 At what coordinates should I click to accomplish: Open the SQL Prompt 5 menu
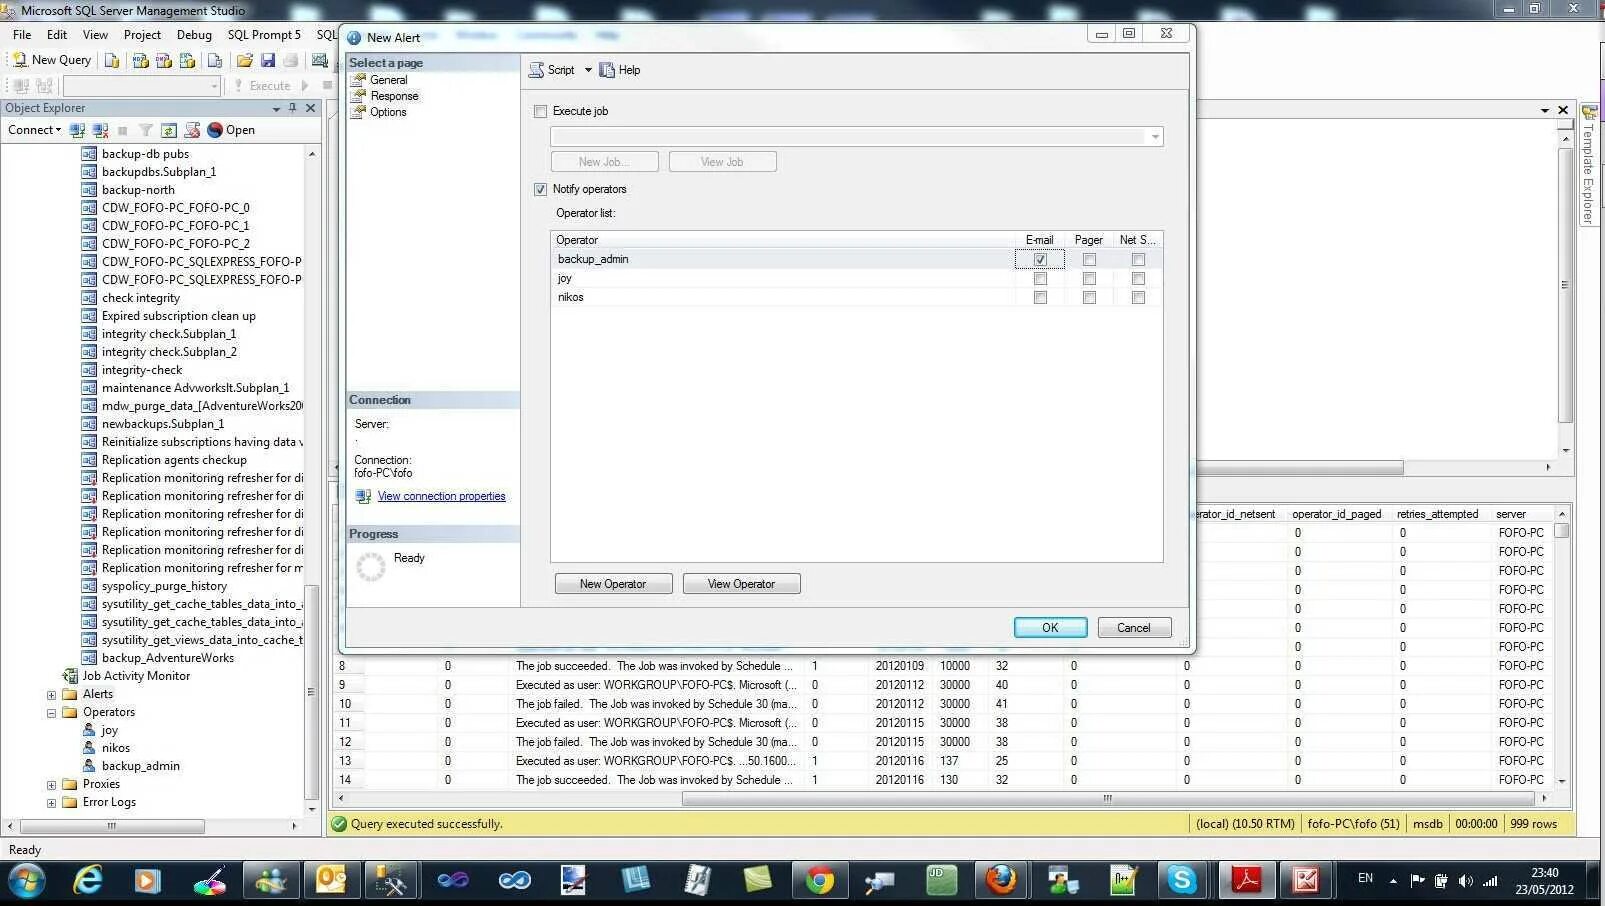coord(264,34)
